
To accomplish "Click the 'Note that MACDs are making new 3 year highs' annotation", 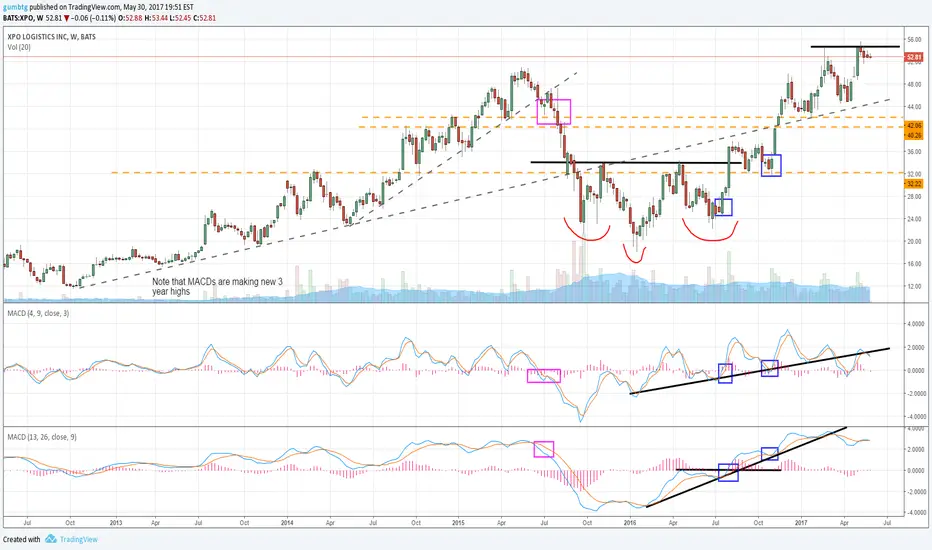I will coord(217,287).
